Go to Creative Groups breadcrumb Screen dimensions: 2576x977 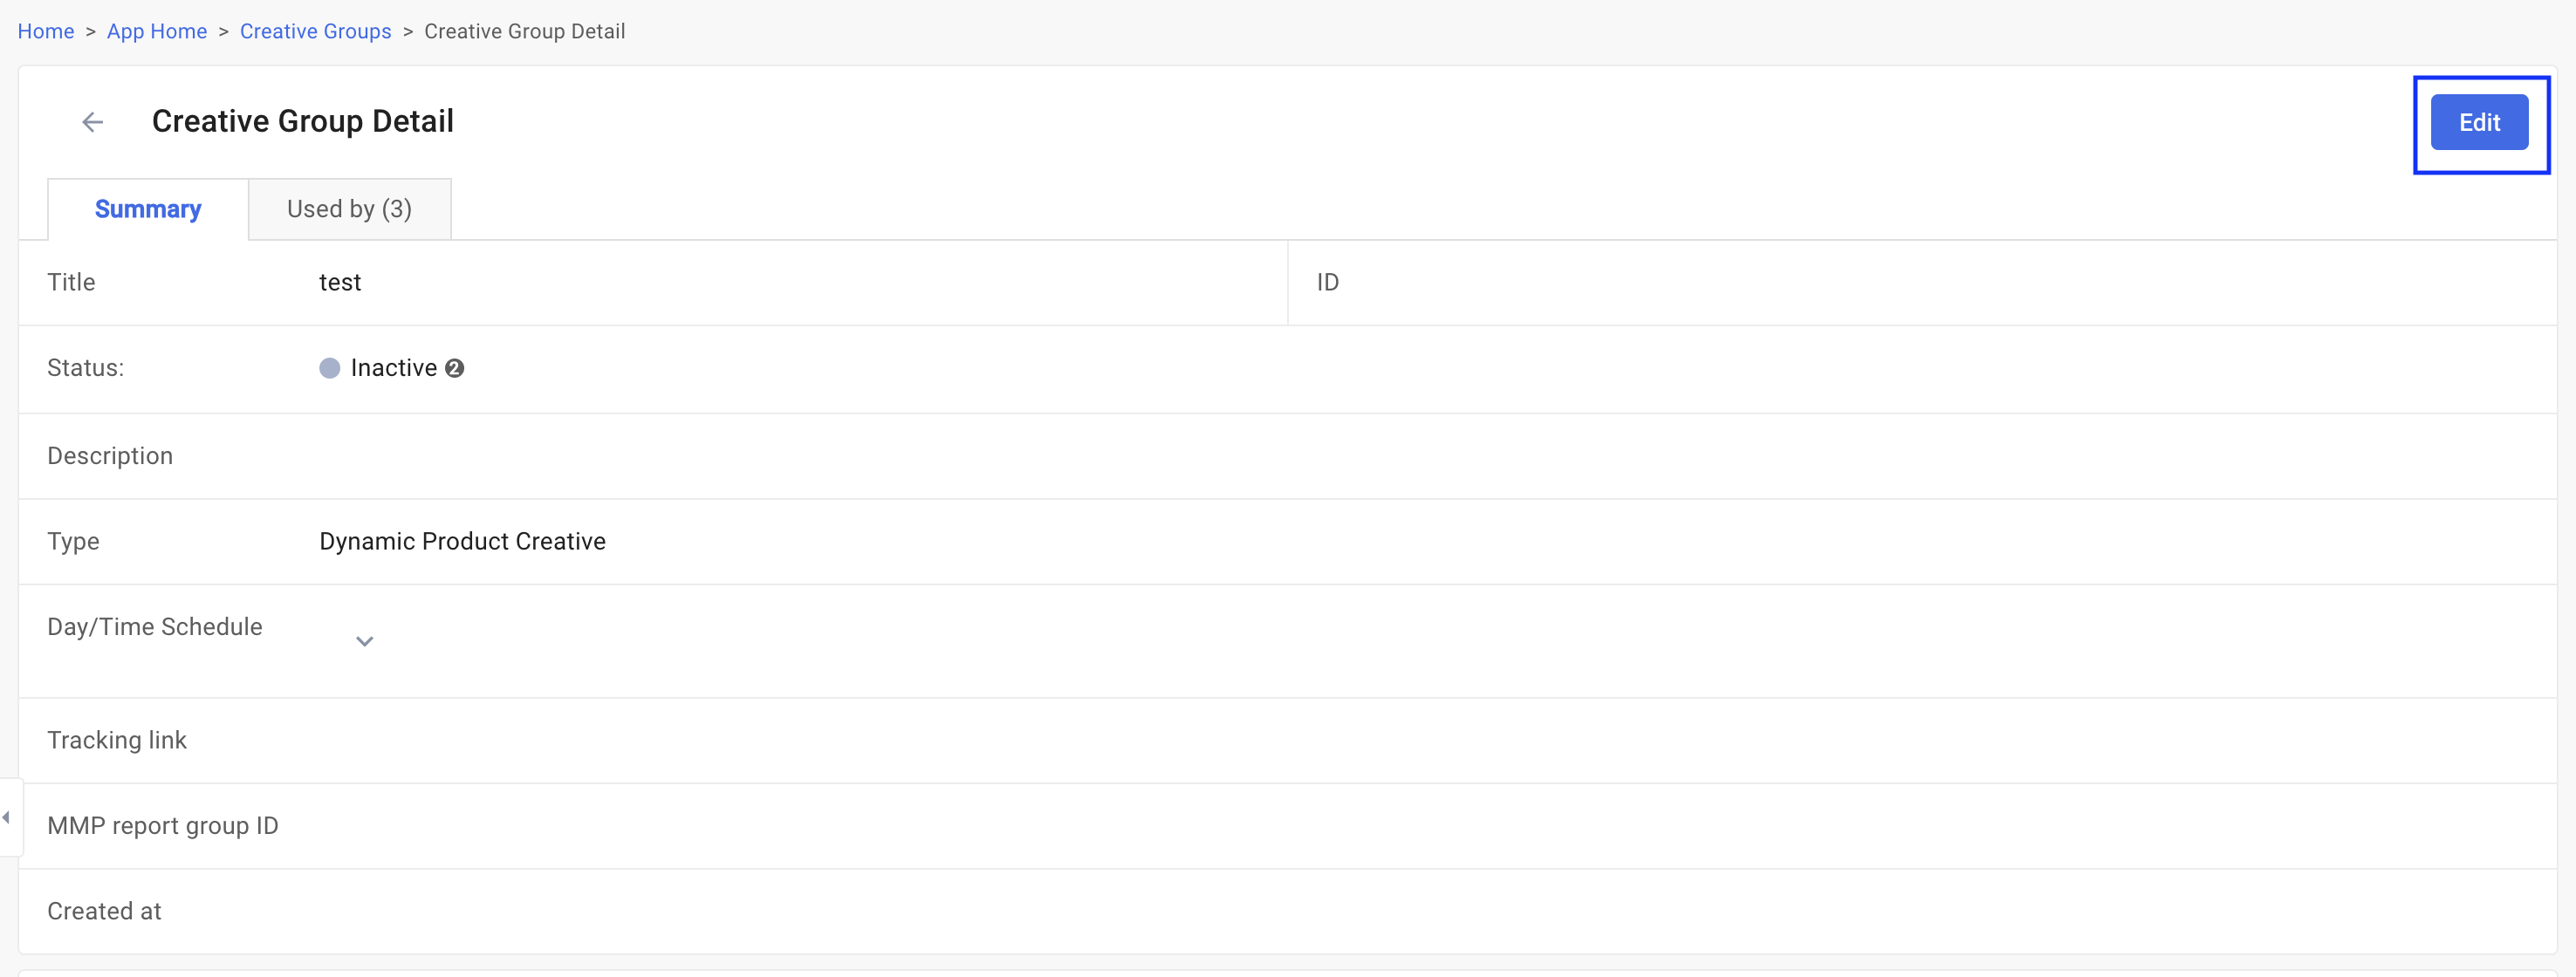coord(316,31)
